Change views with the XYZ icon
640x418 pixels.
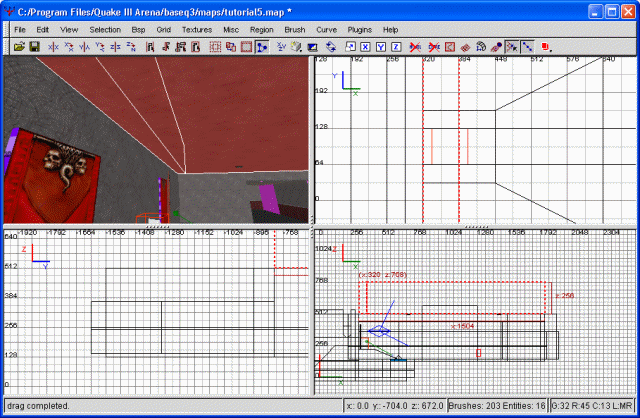(x=281, y=47)
